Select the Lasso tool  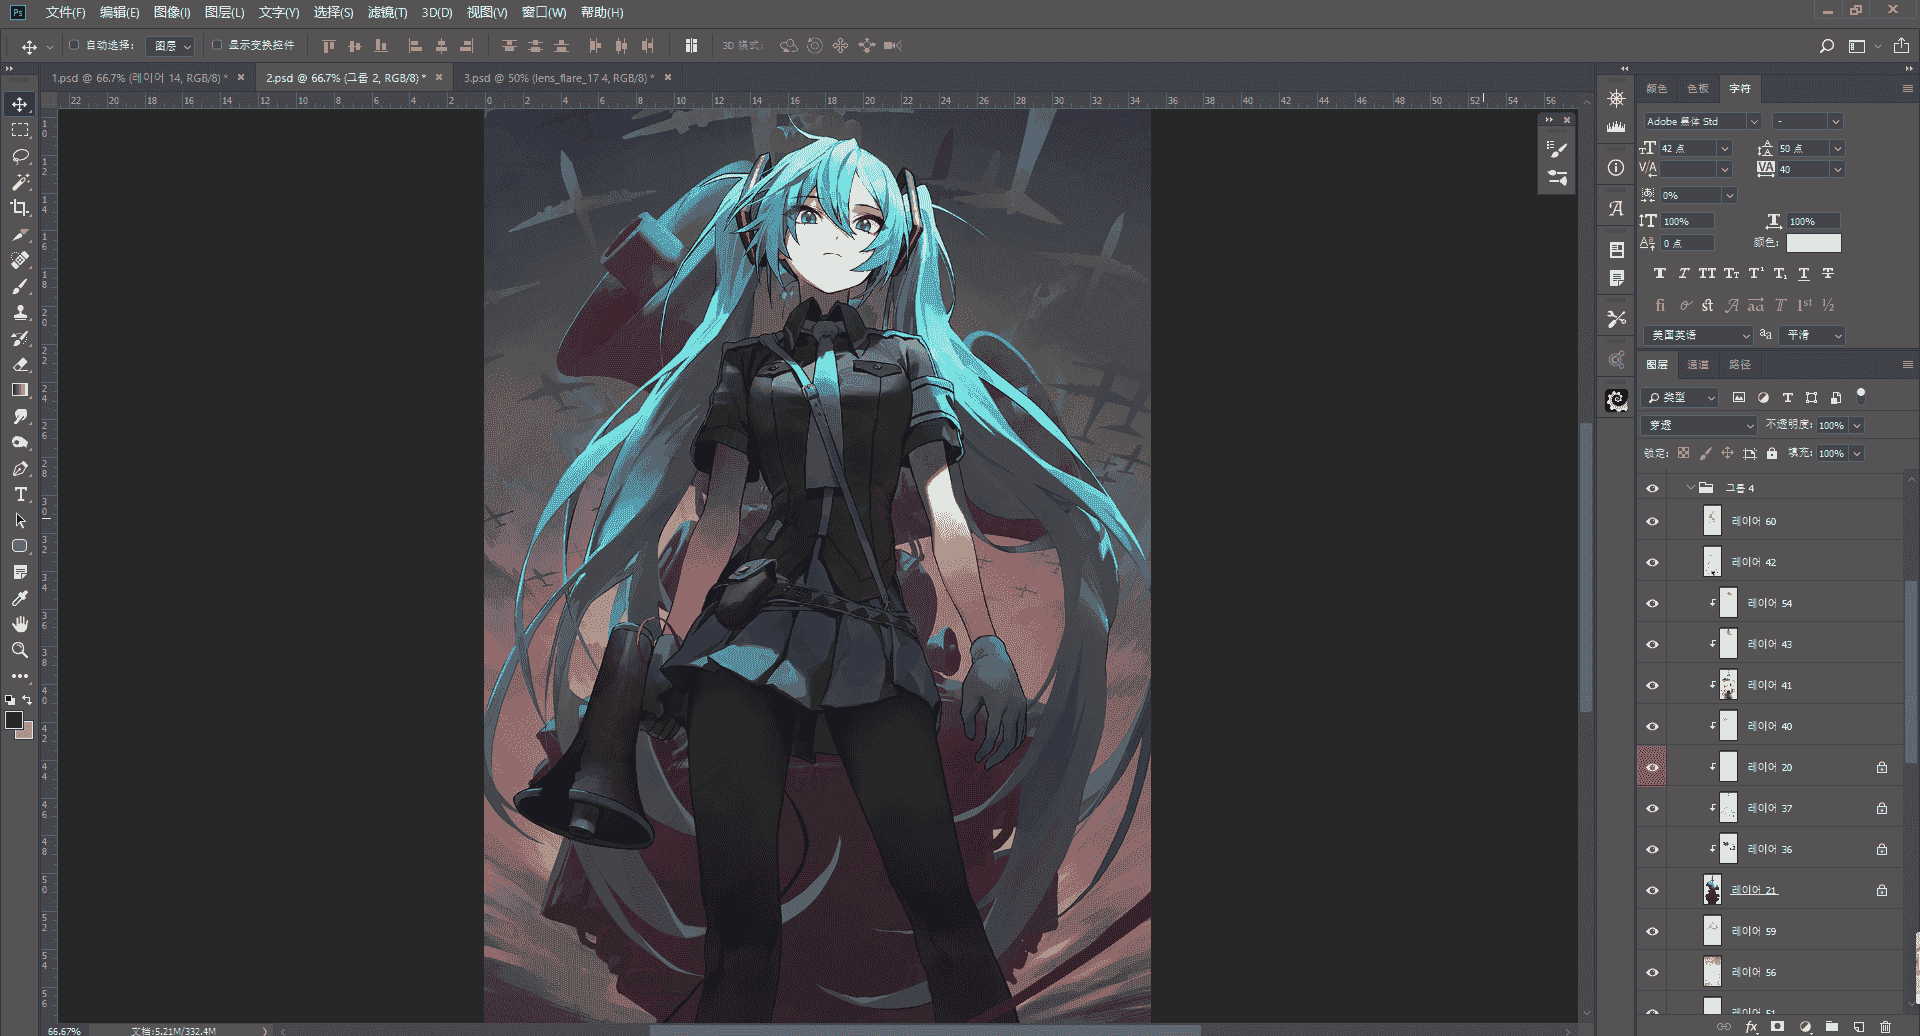click(x=20, y=156)
